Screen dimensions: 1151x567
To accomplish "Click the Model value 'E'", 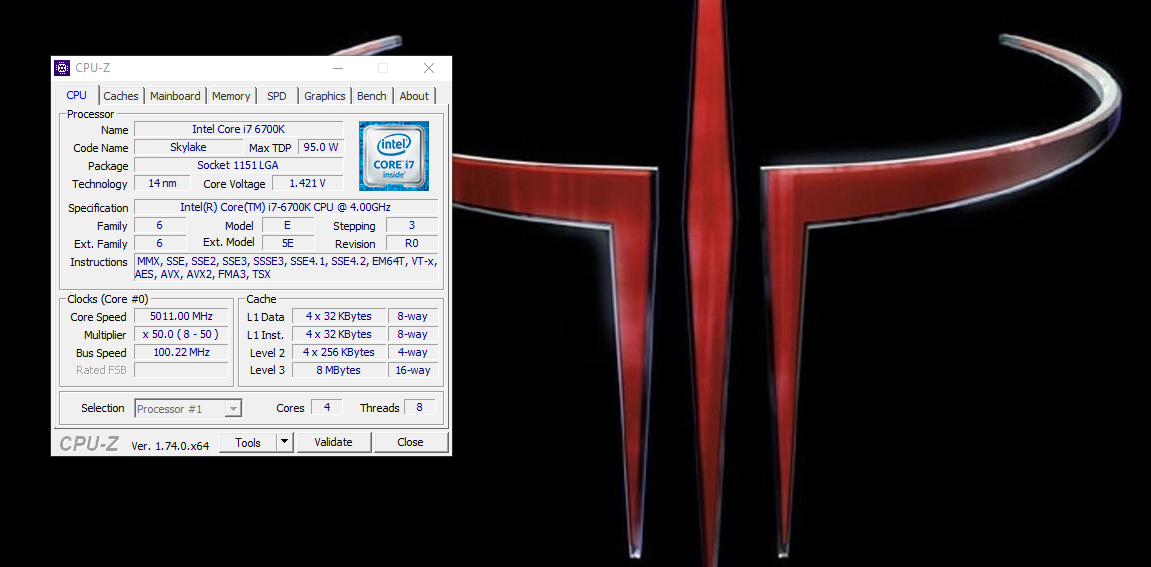I will tap(288, 225).
